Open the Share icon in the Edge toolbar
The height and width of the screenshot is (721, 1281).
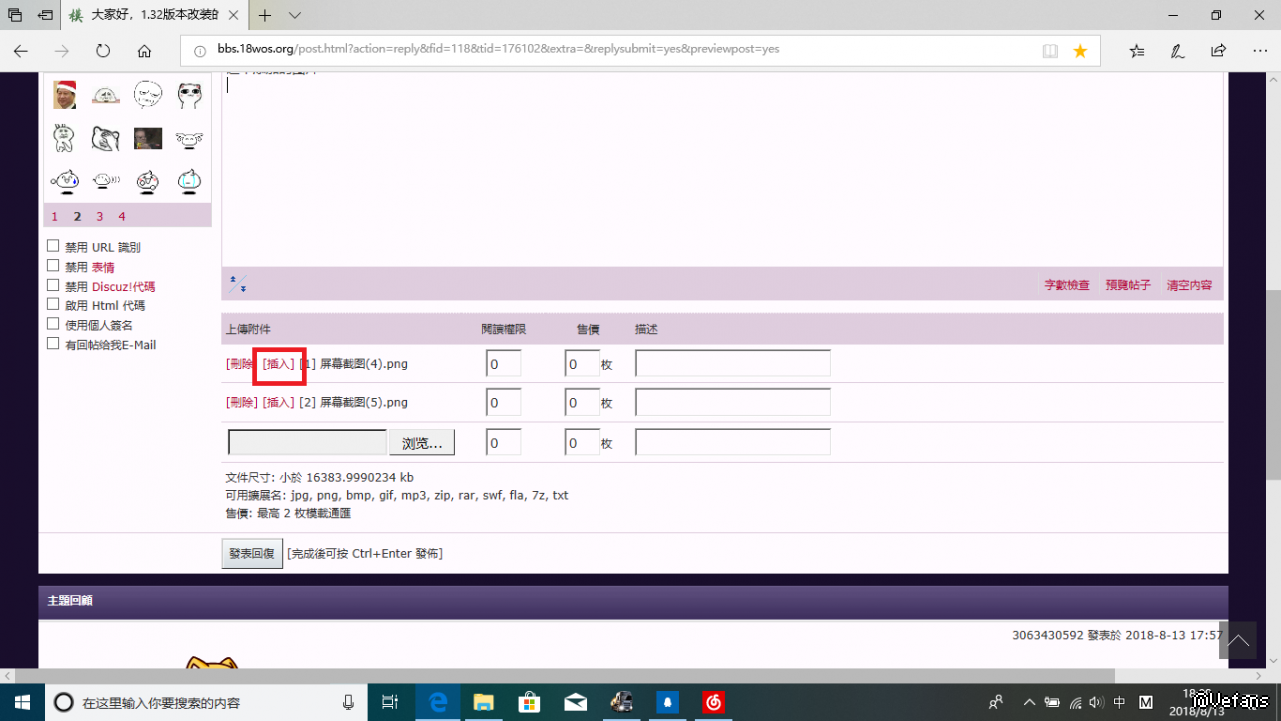pyautogui.click(x=1218, y=51)
